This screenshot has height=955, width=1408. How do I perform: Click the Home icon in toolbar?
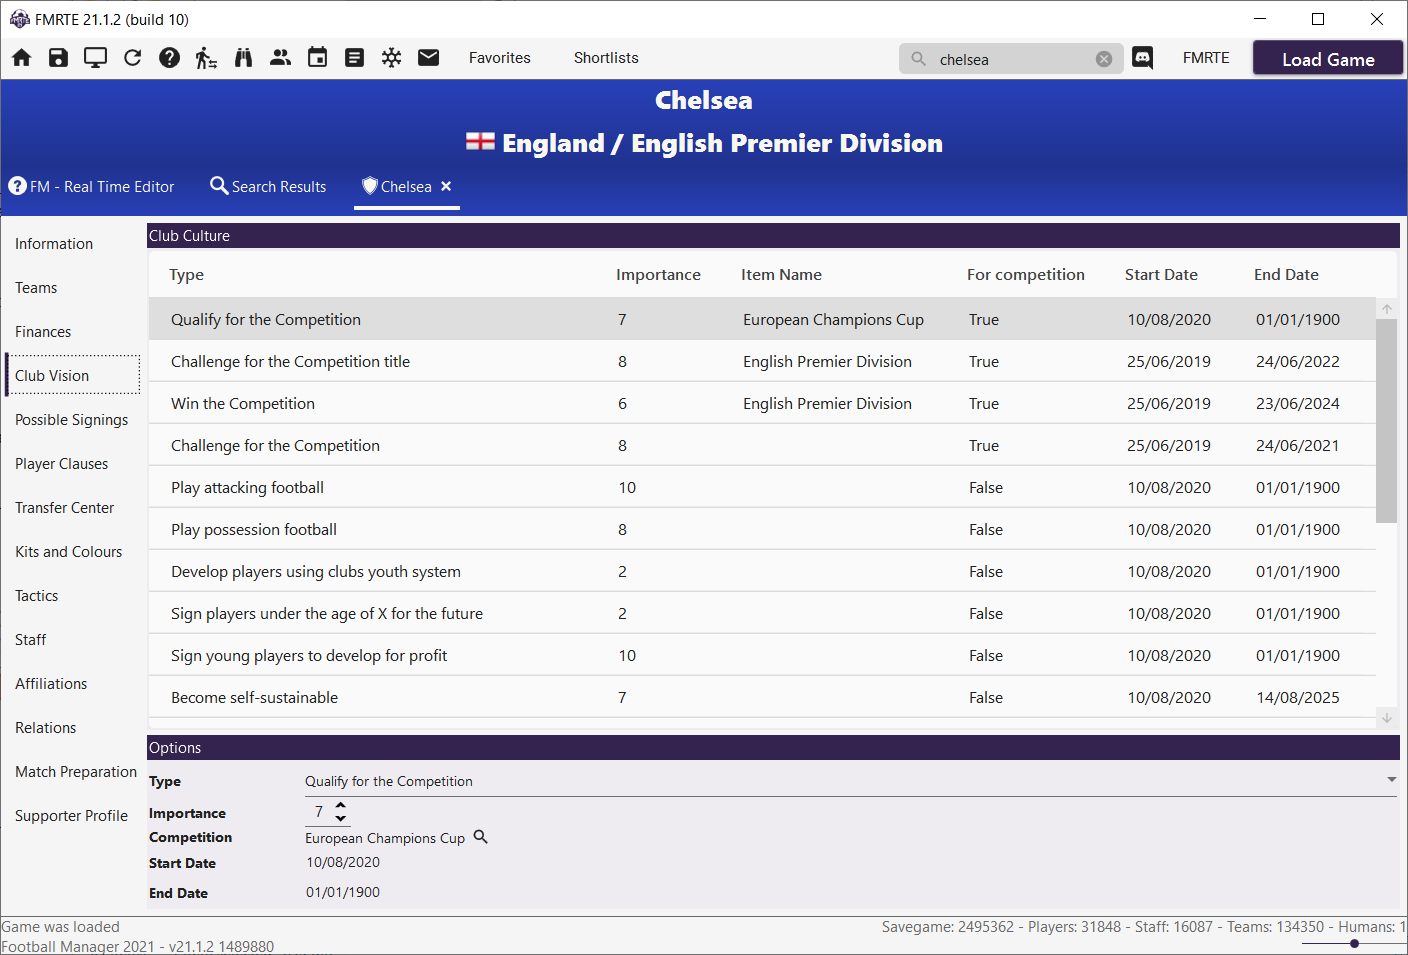pos(22,58)
